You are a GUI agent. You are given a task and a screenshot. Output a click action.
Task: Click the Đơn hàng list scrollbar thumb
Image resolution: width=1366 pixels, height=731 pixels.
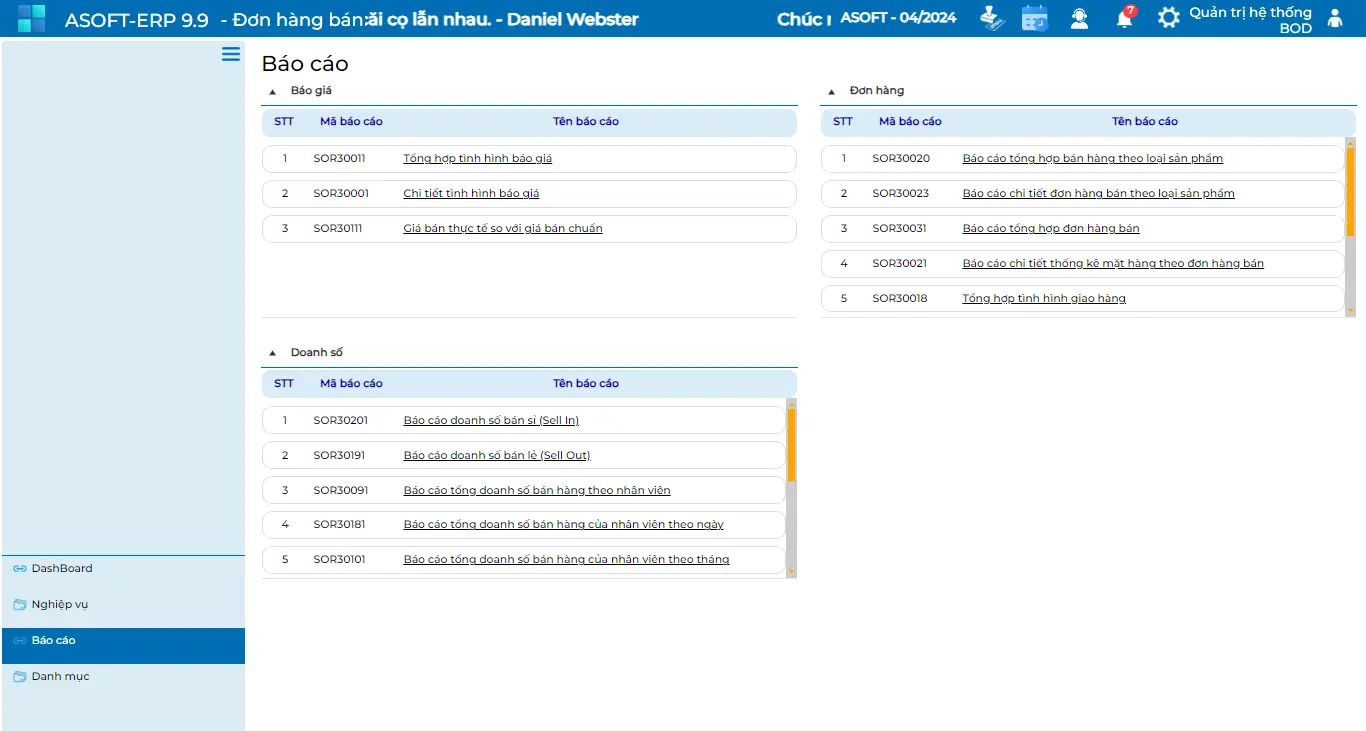pyautogui.click(x=1350, y=190)
